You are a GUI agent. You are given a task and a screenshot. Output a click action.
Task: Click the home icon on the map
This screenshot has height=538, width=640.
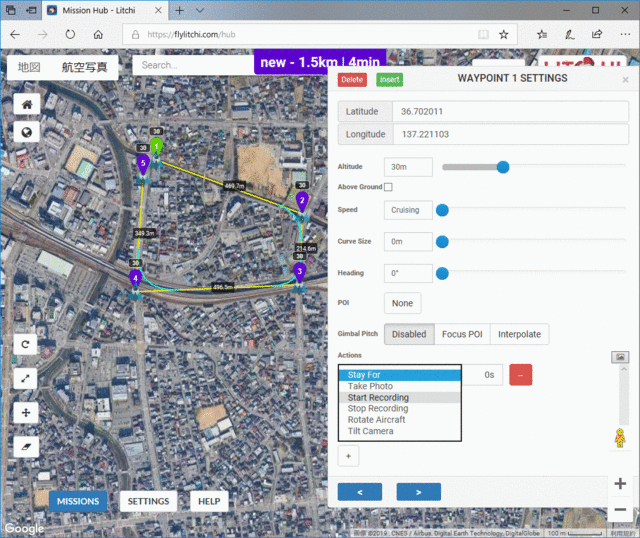tap(27, 104)
